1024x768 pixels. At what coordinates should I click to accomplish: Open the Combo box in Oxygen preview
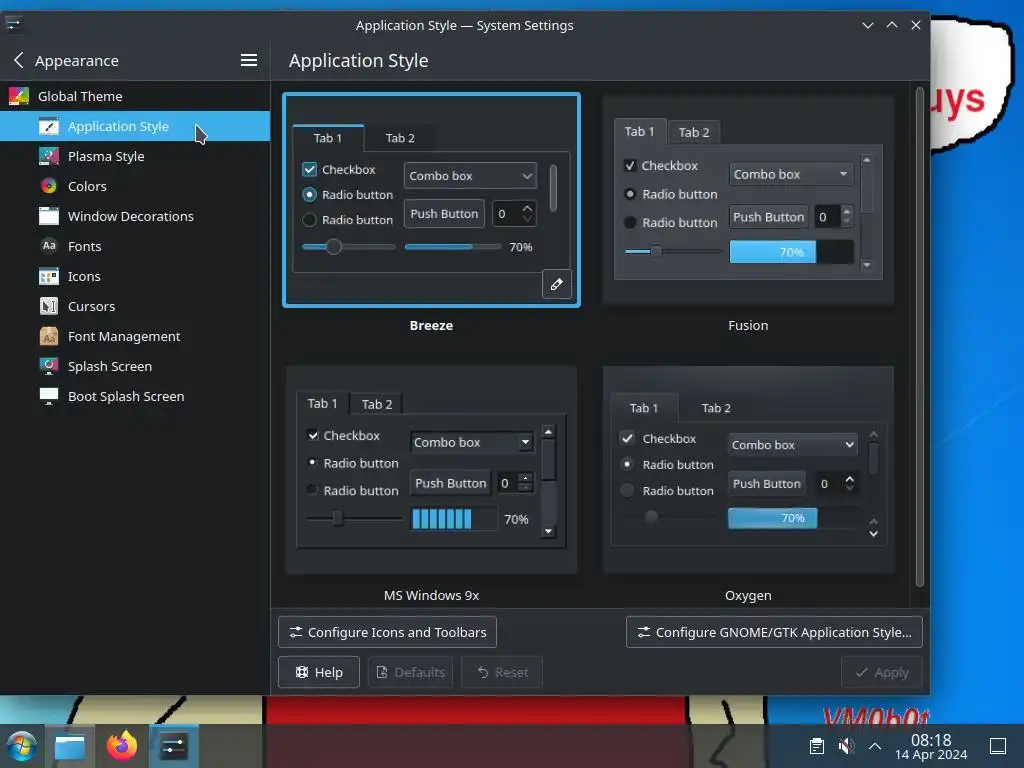[792, 445]
